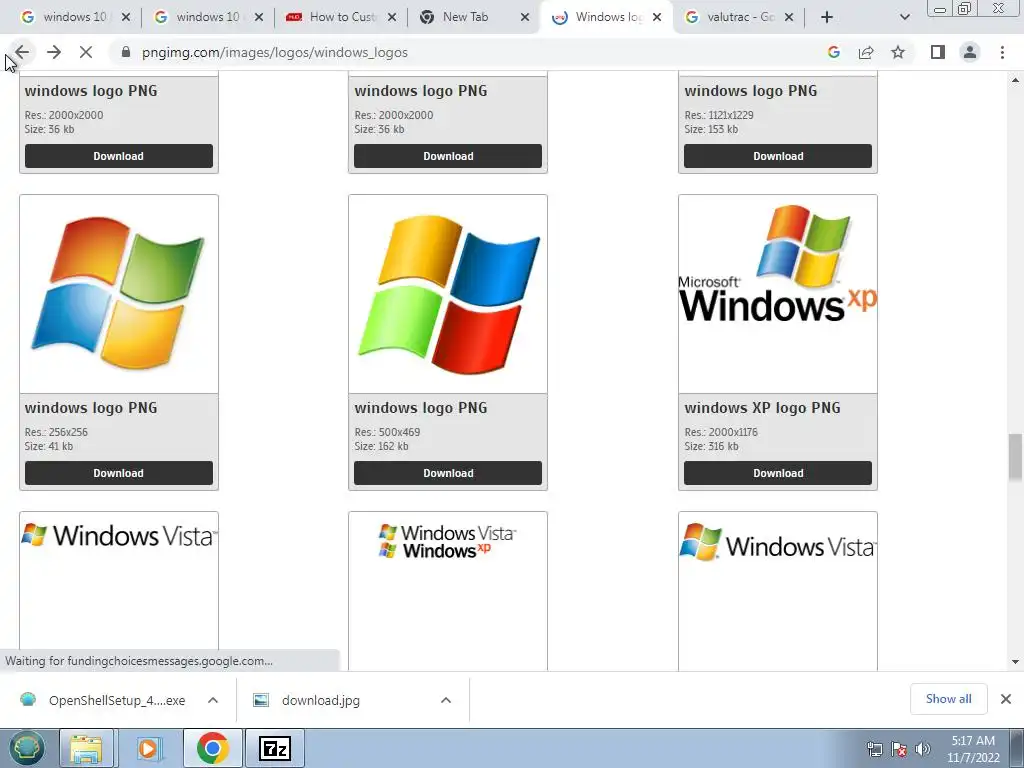Open the right-column Windows Vista logo thumbnail
Screen dimensions: 1024x768
tap(778, 543)
